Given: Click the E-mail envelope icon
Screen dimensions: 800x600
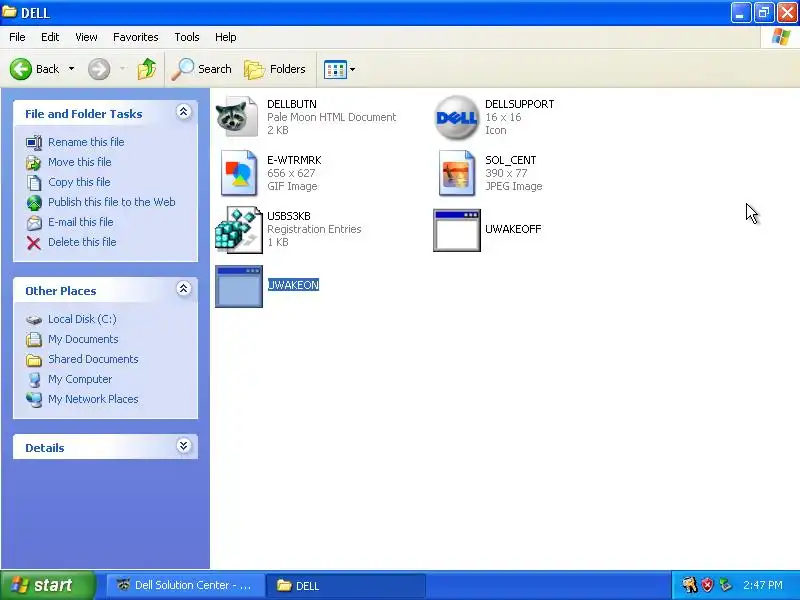Looking at the screenshot, I should (x=34, y=223).
